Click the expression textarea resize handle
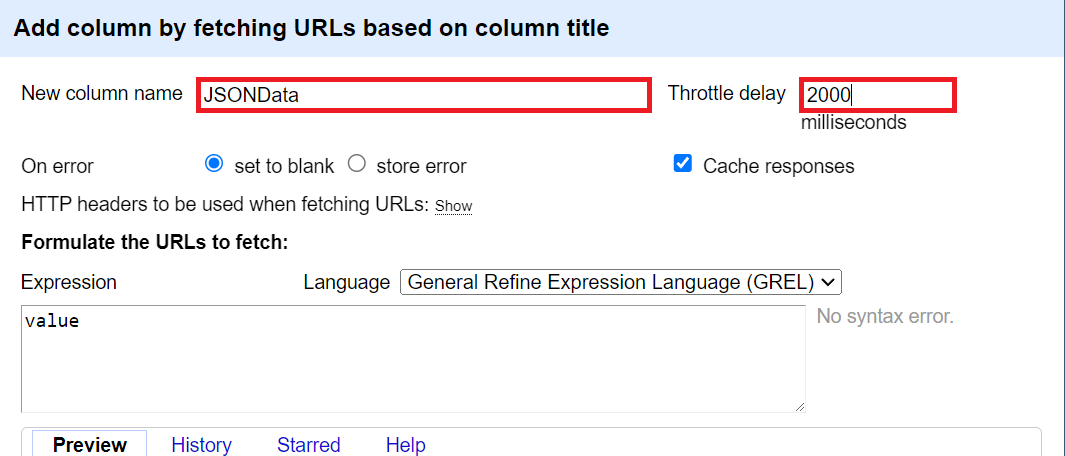The height and width of the screenshot is (456, 1065). click(799, 406)
